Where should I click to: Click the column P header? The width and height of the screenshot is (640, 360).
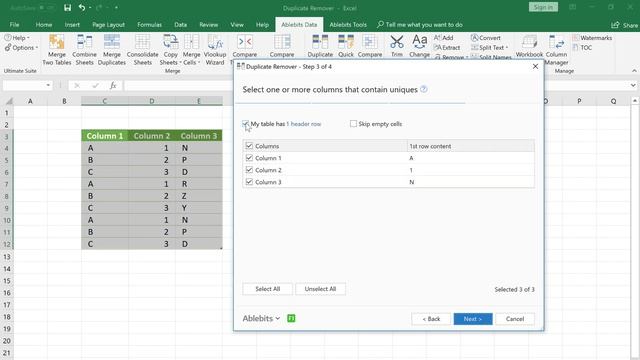579,101
